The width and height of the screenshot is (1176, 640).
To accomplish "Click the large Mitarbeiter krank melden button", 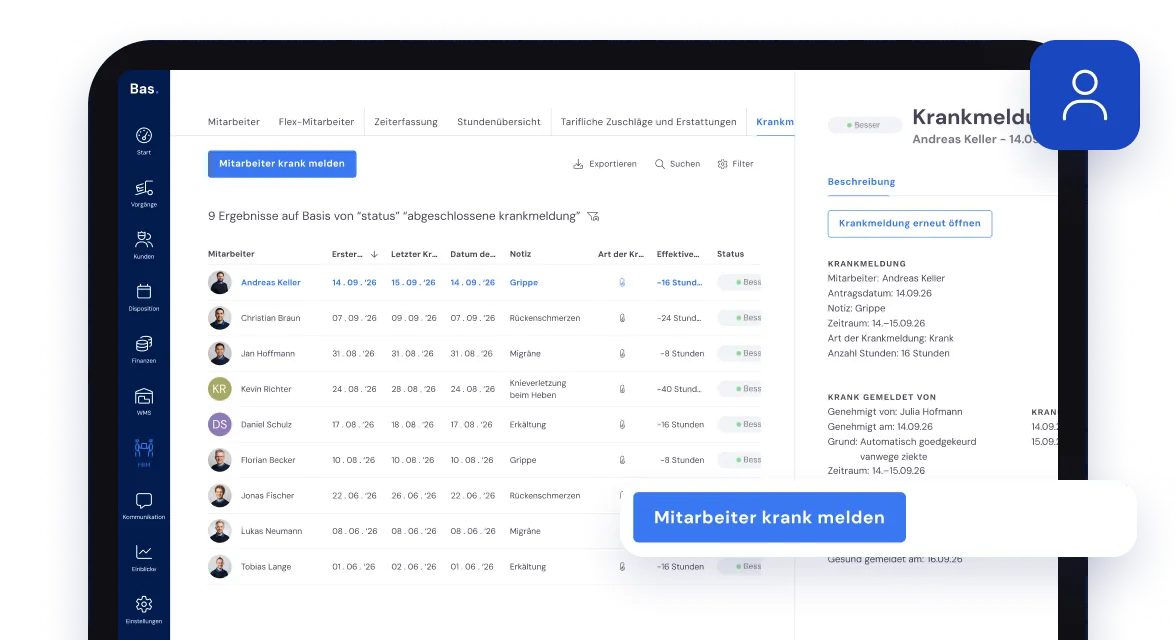I will 770,517.
